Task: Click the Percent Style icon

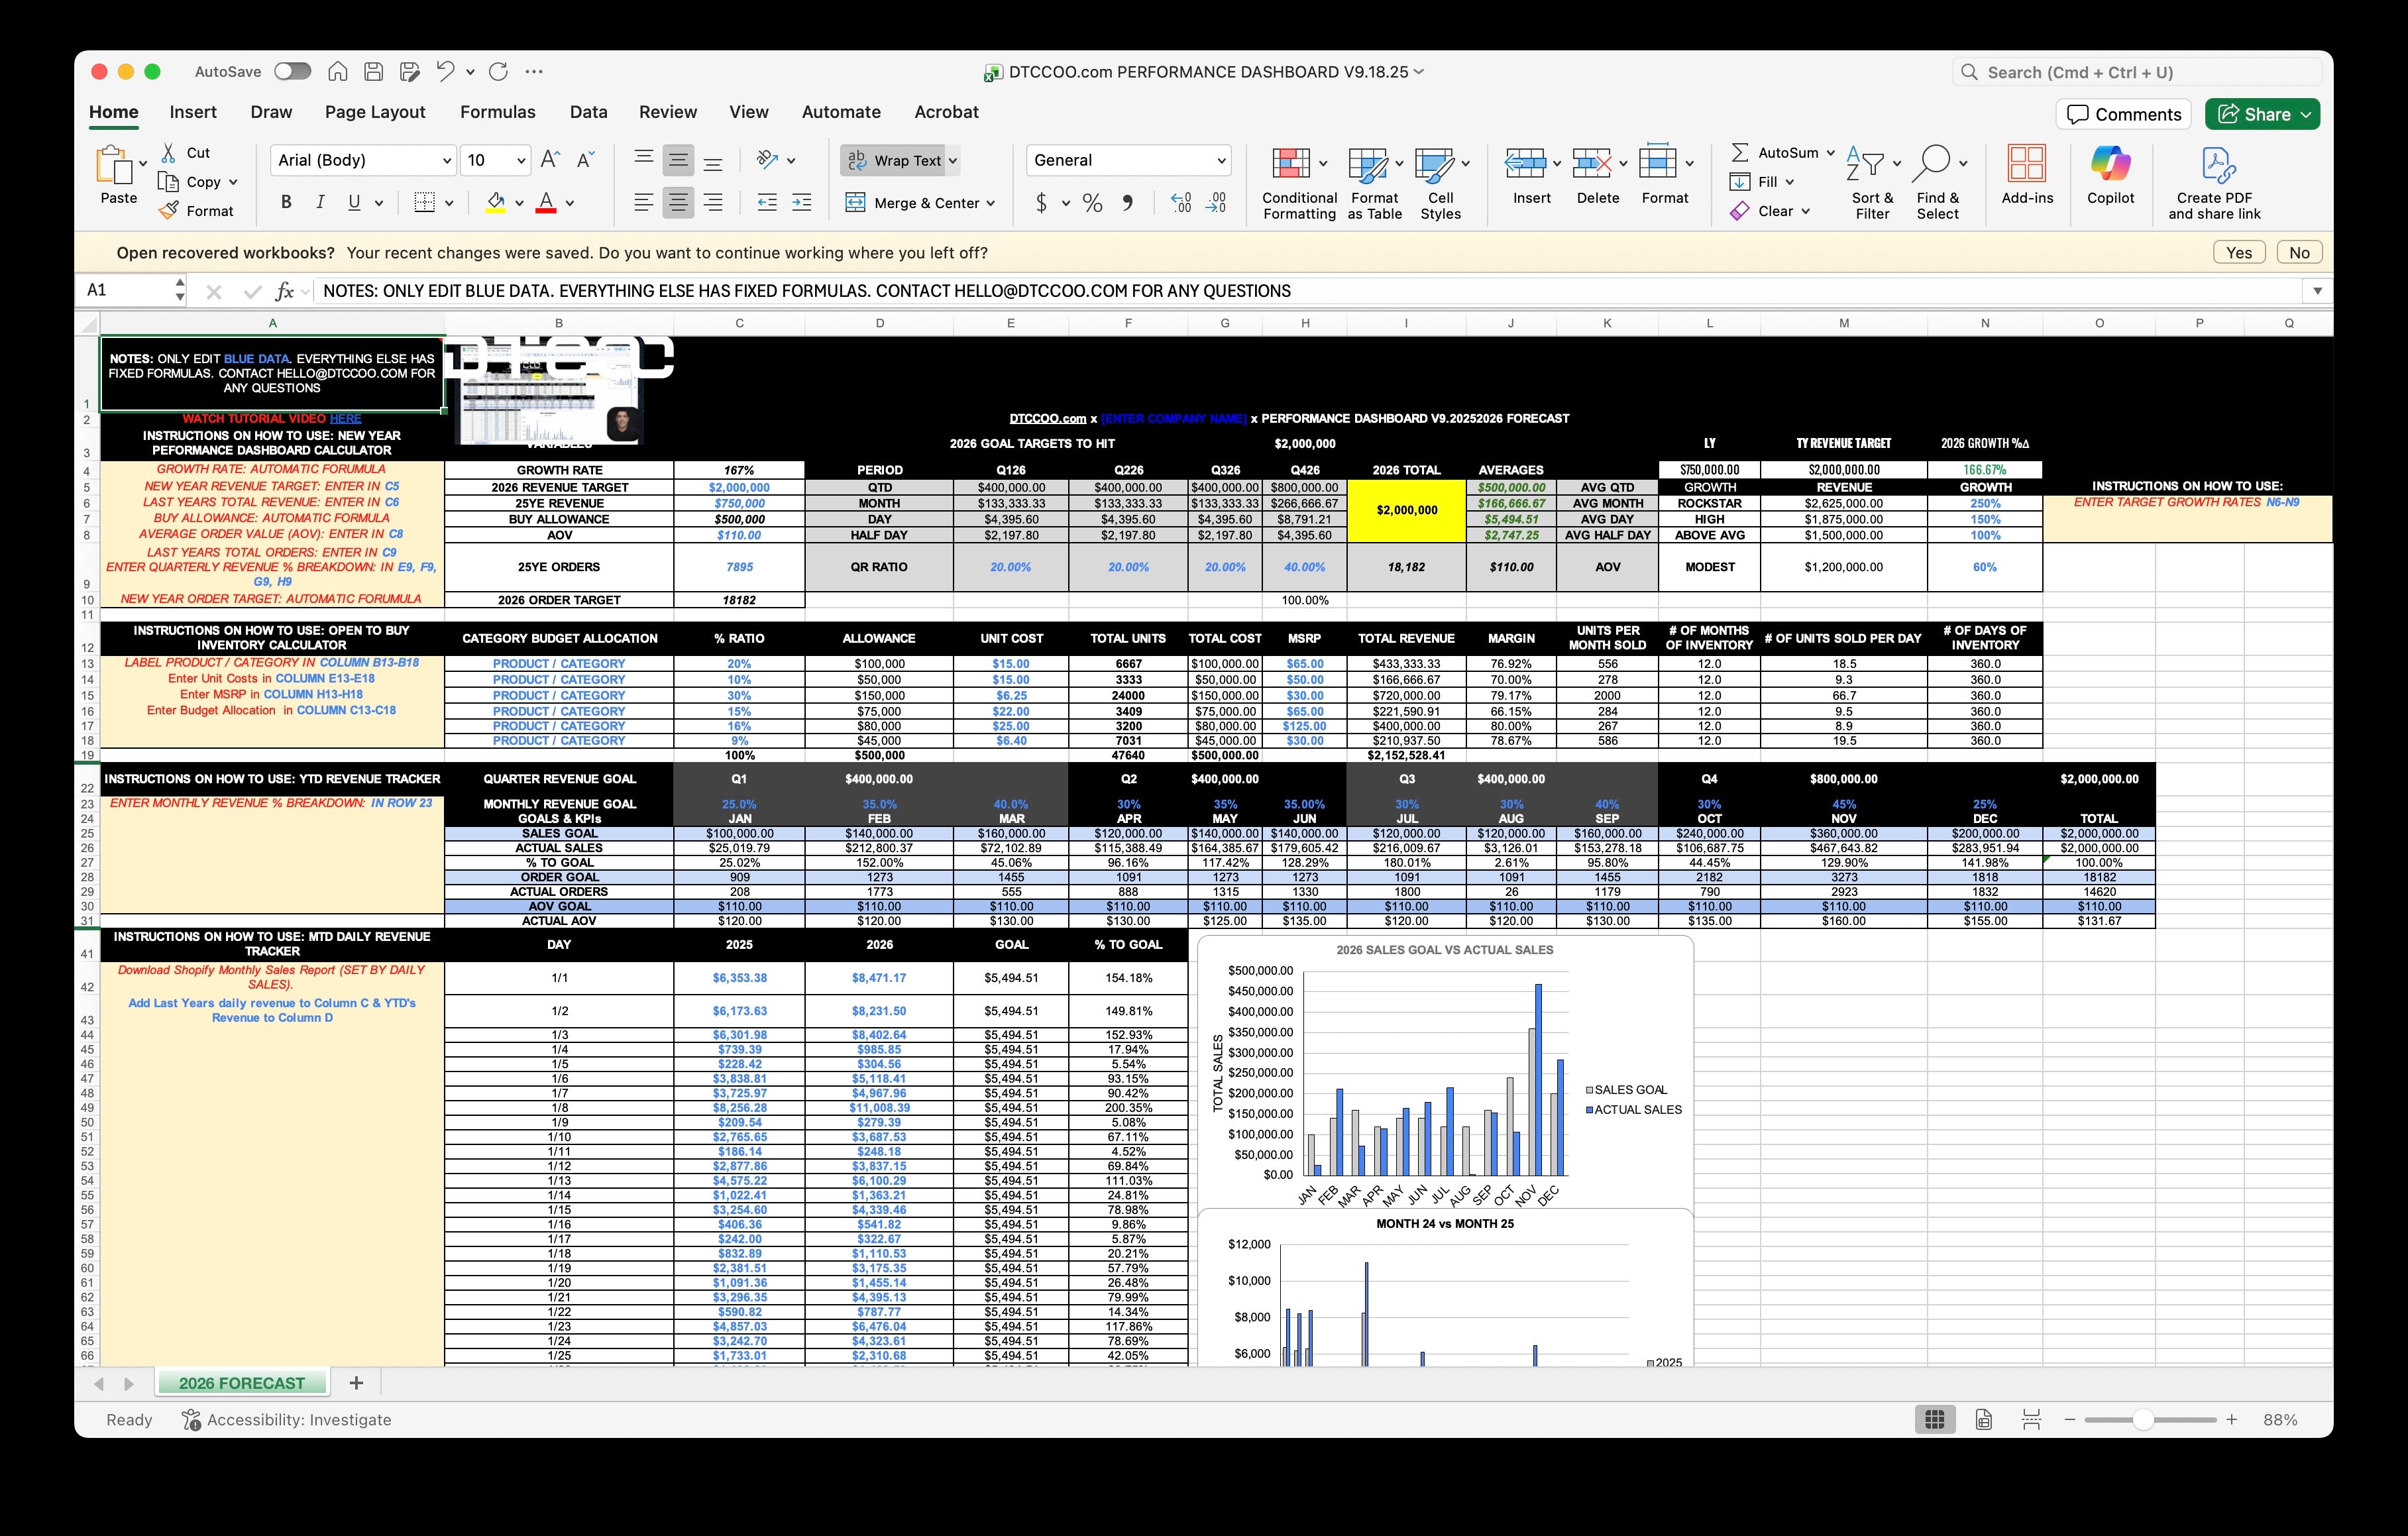Action: pyautogui.click(x=1093, y=203)
